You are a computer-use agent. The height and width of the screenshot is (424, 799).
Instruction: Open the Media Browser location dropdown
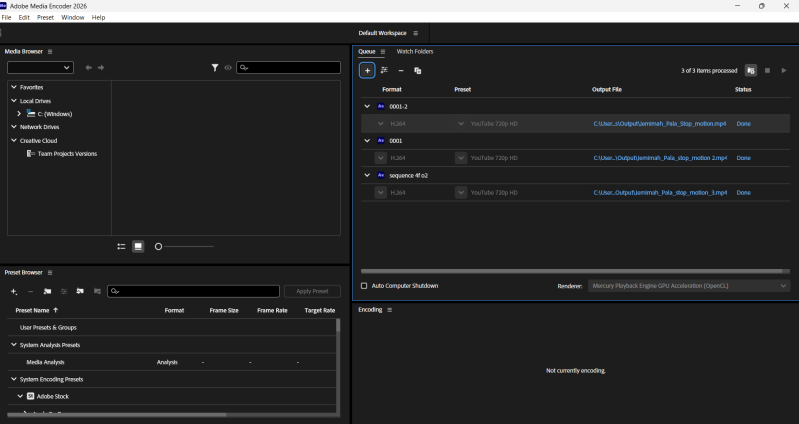pos(40,67)
